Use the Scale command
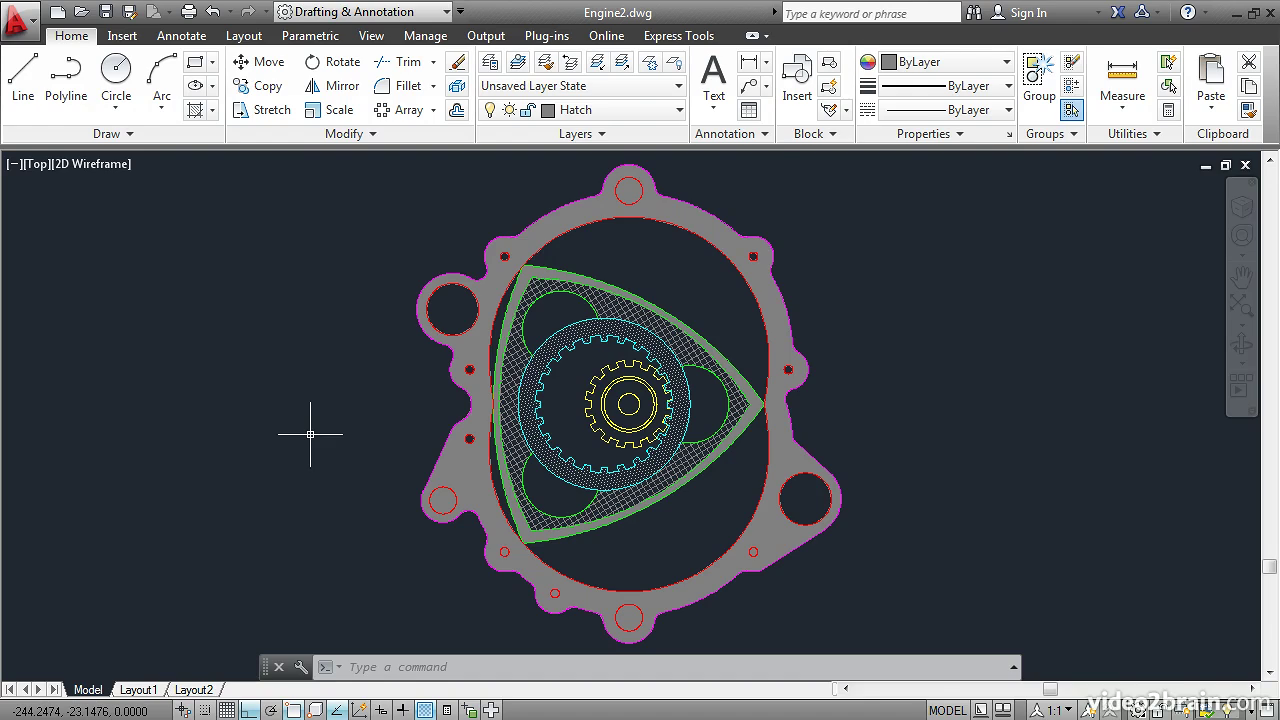 (x=329, y=110)
